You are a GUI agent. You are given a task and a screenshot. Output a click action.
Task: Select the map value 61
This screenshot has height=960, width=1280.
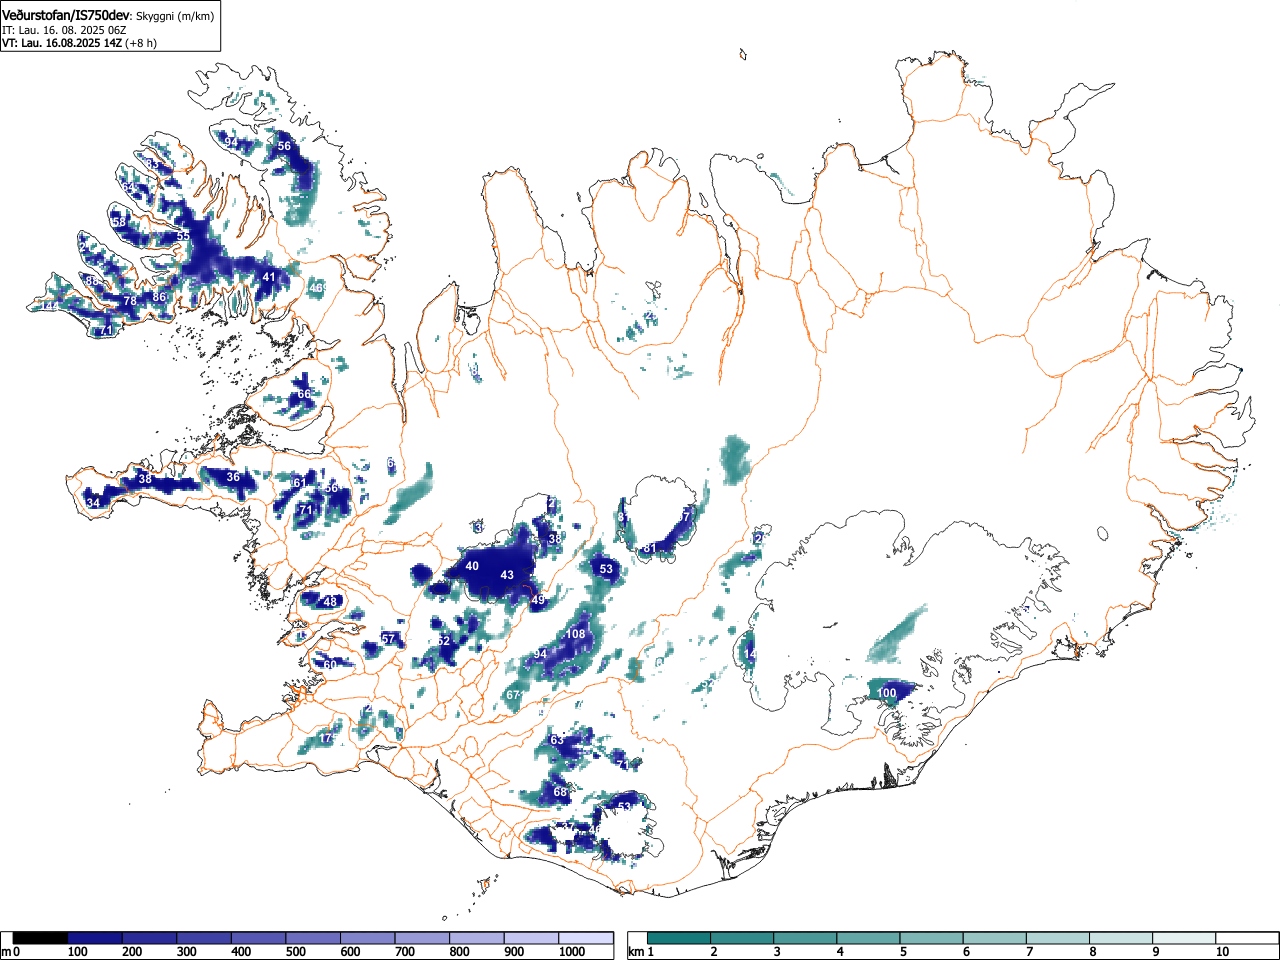click(299, 483)
